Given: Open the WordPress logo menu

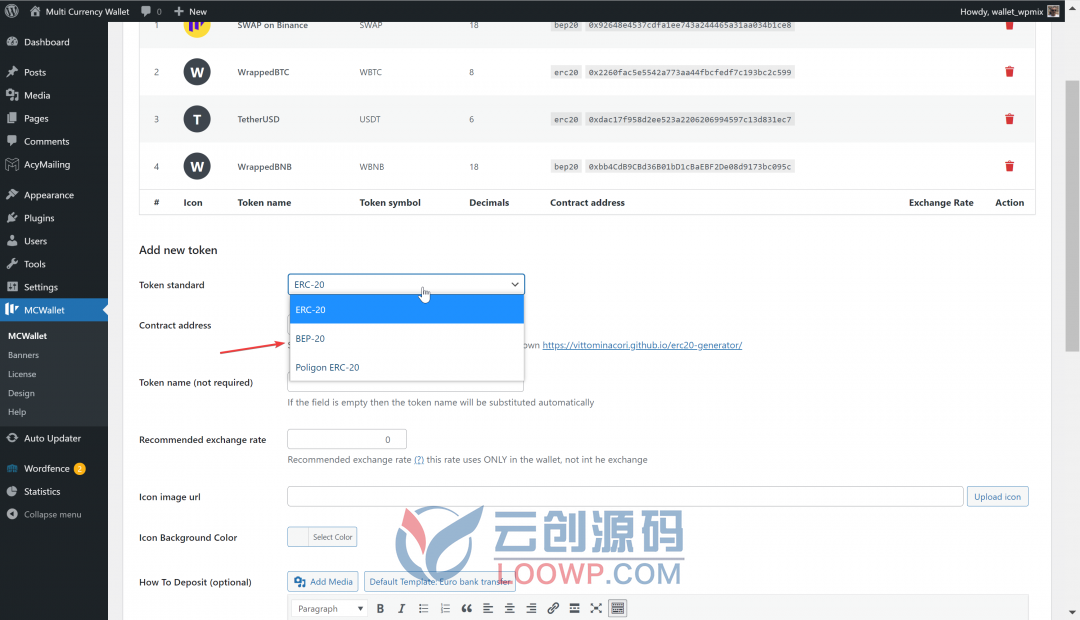Looking at the screenshot, I should pyautogui.click(x=12, y=11).
